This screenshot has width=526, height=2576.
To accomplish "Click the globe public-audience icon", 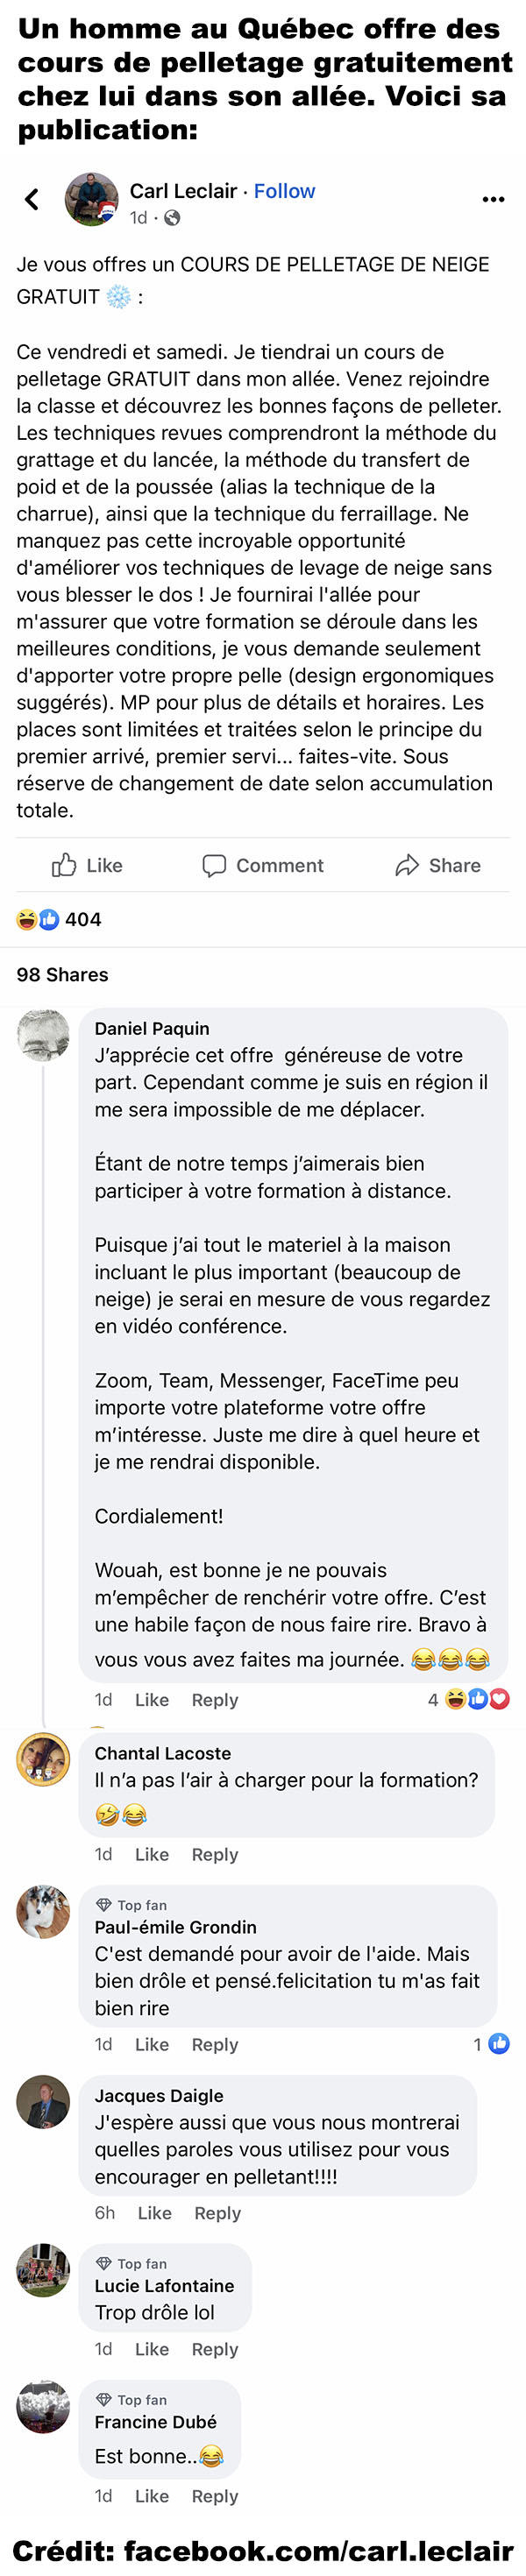I will pyautogui.click(x=172, y=218).
